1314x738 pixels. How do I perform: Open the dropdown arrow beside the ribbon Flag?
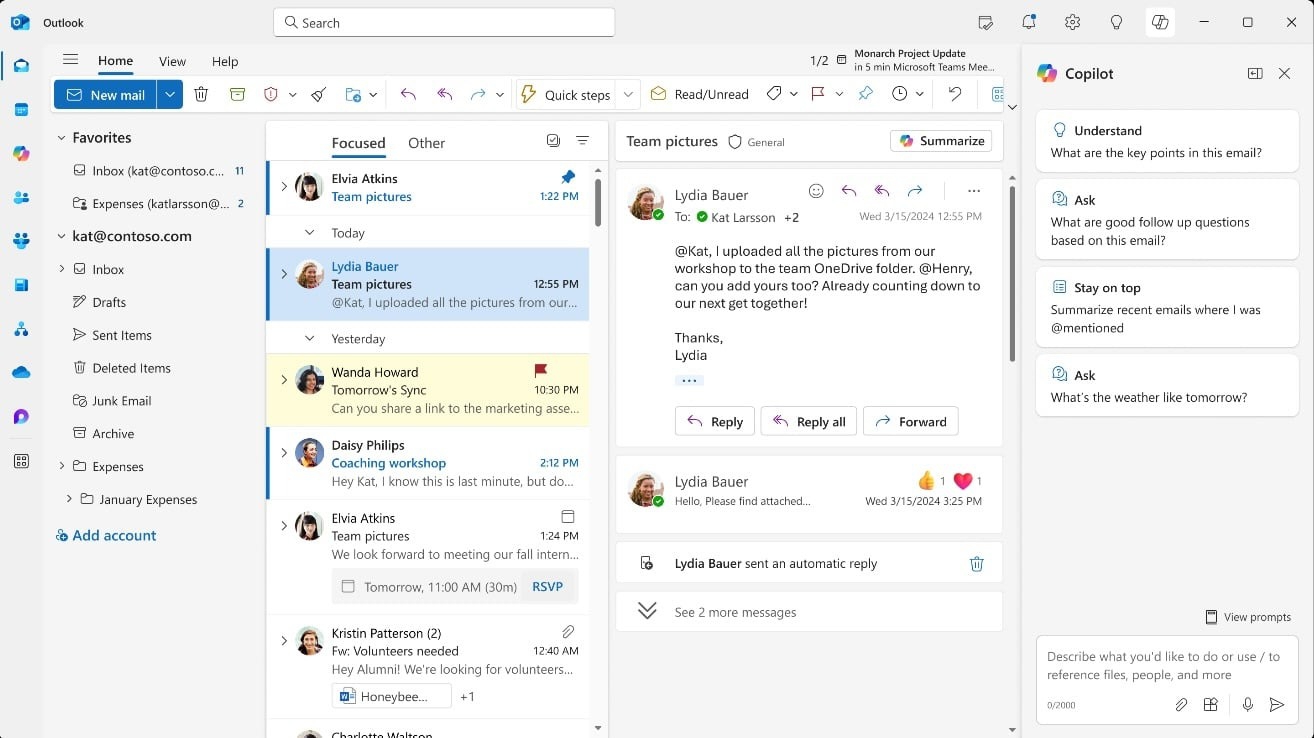[x=839, y=95]
